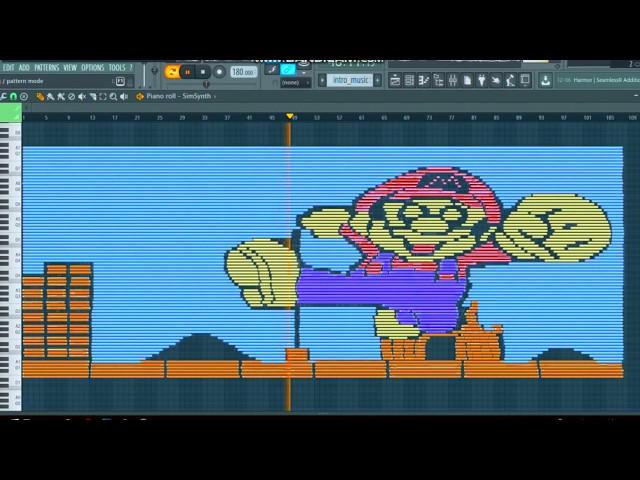Image resolution: width=640 pixels, height=480 pixels.
Task: Open the VIEW menu
Action: coord(70,67)
